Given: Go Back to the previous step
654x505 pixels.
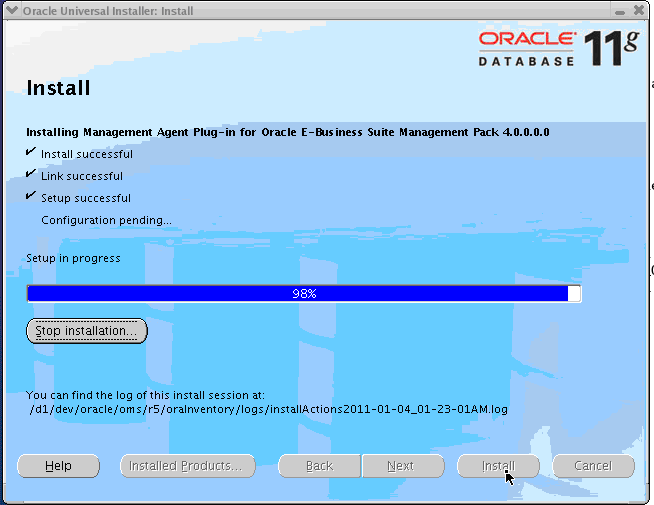Looking at the screenshot, I should [x=319, y=466].
